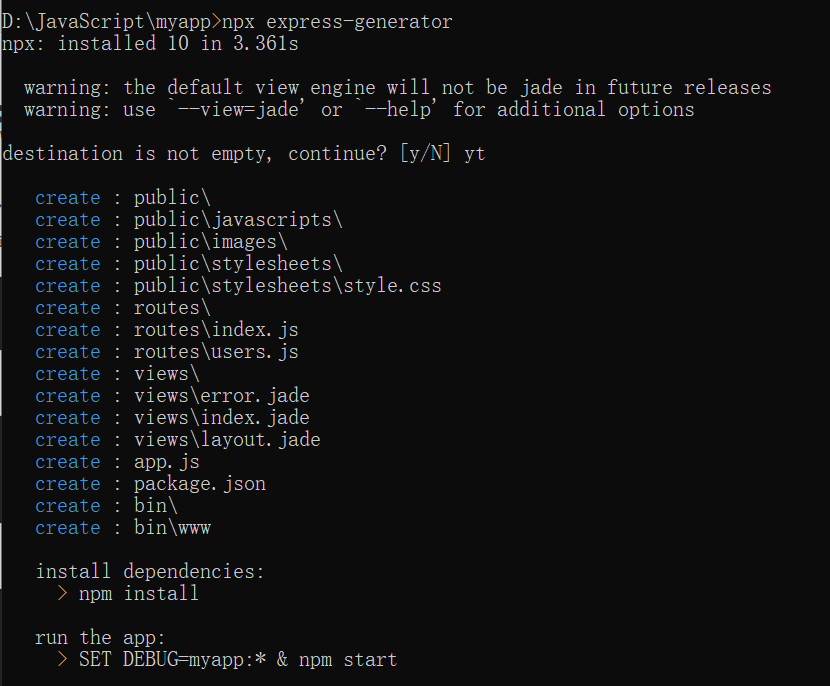Click the 'views\layout.jade' file path

[x=227, y=439]
